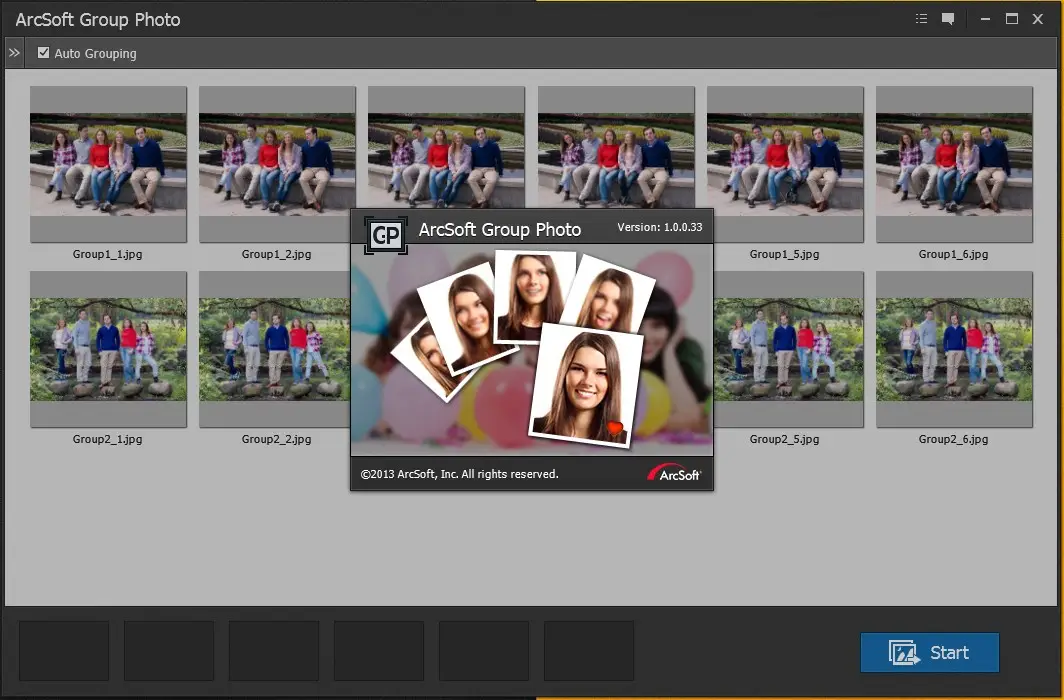Expand the side panel with double chevron
1064x700 pixels.
pyautogui.click(x=14, y=53)
